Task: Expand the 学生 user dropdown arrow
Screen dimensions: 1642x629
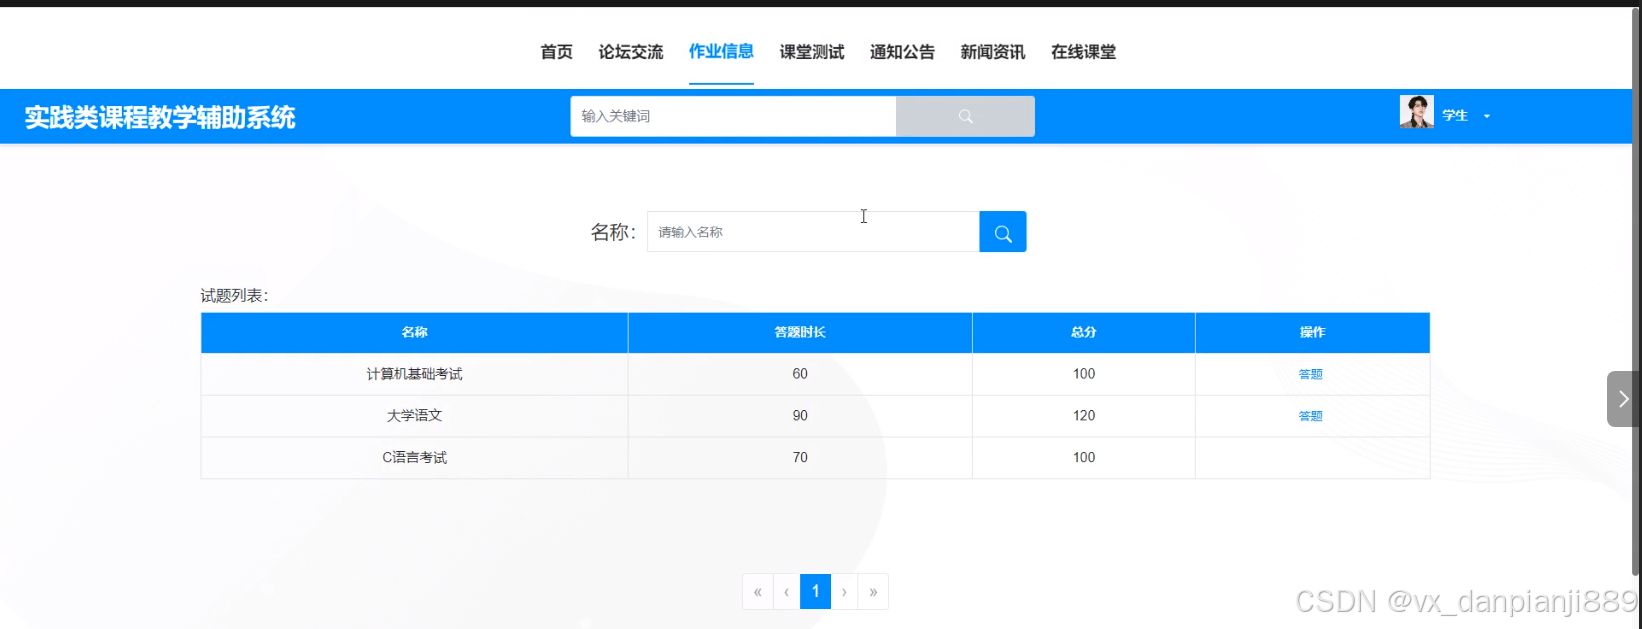Action: tap(1487, 116)
